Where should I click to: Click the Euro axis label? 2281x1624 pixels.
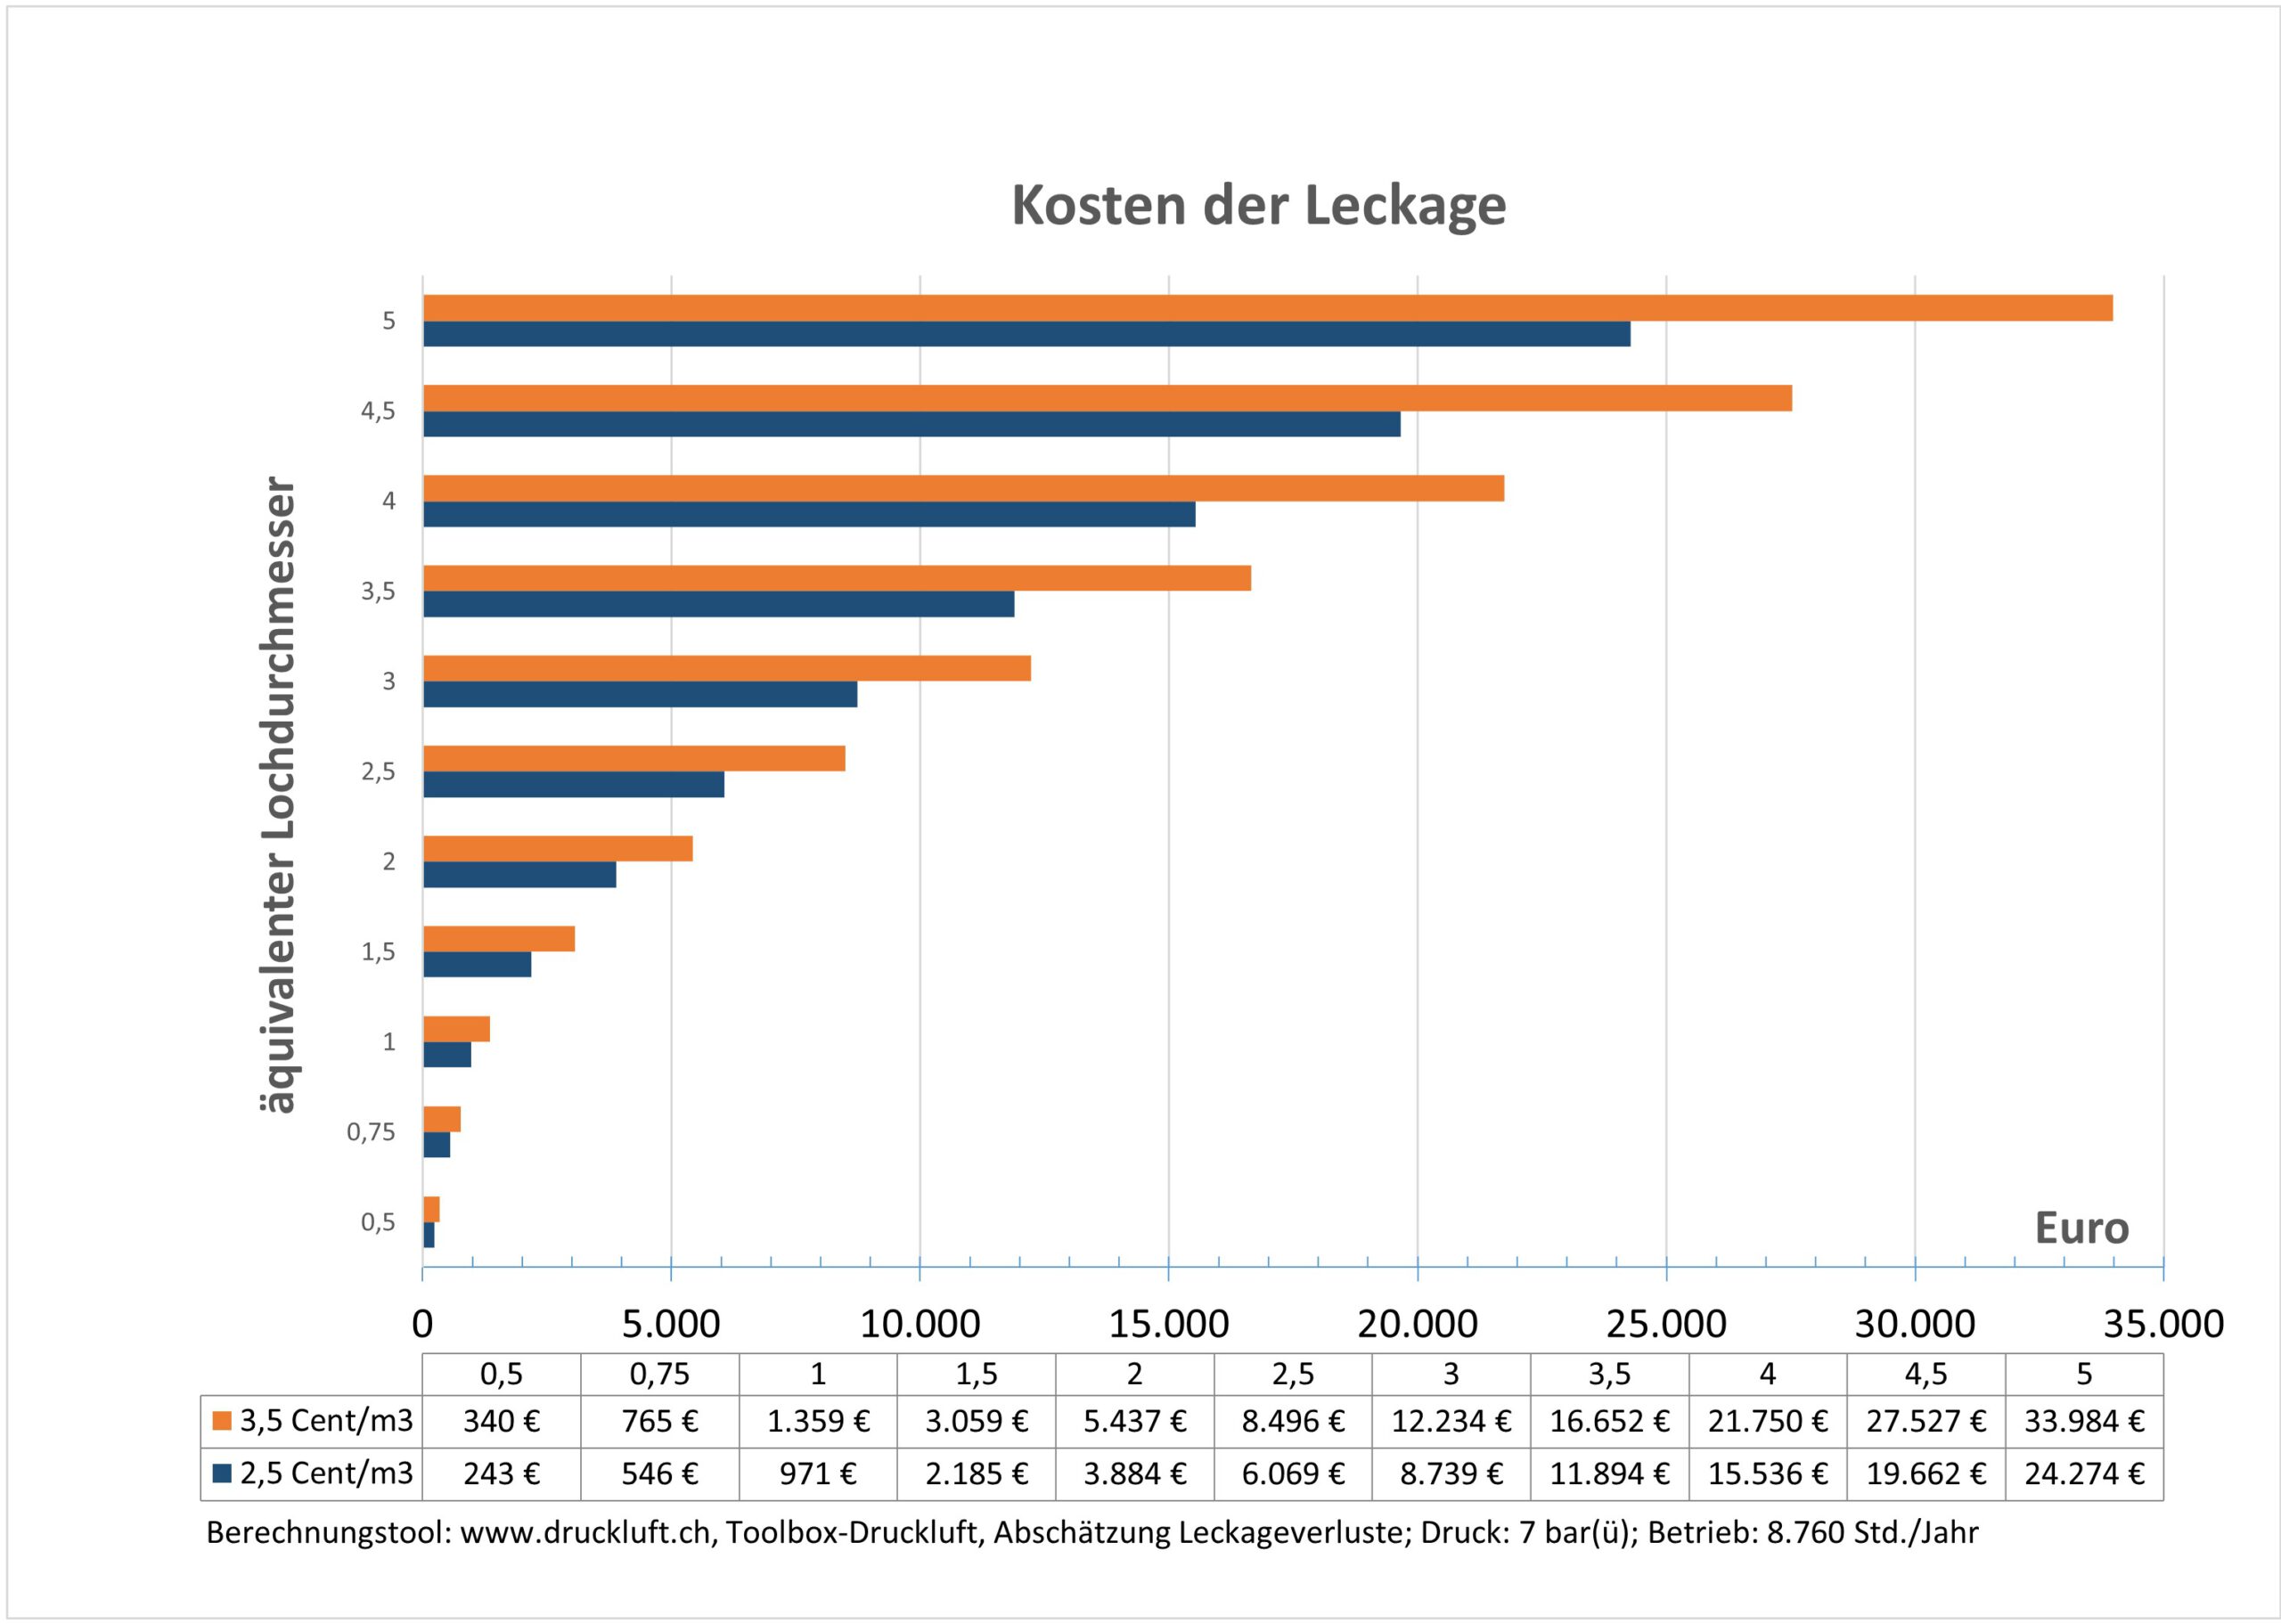point(2081,1228)
